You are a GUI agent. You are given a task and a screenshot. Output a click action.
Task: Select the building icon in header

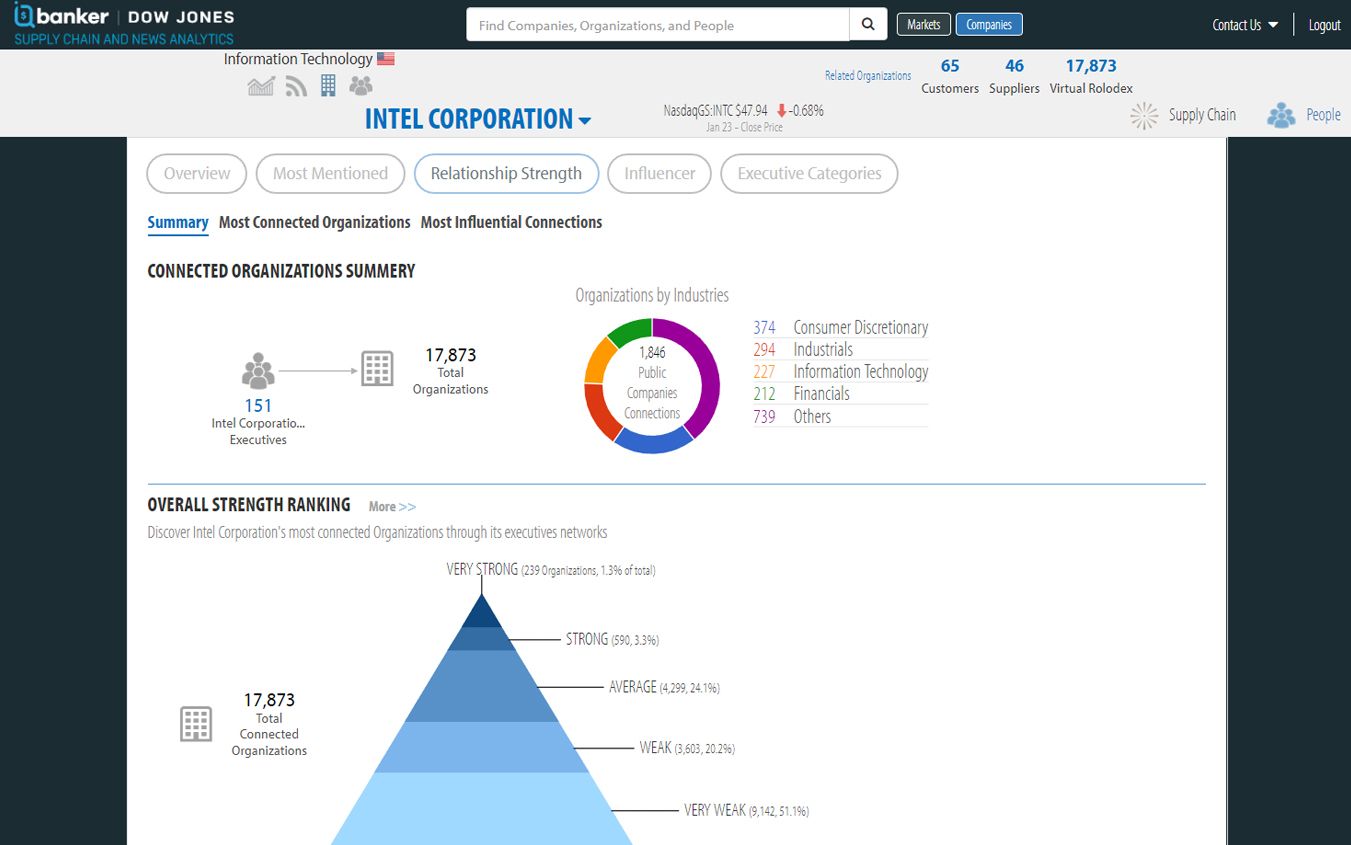click(328, 86)
